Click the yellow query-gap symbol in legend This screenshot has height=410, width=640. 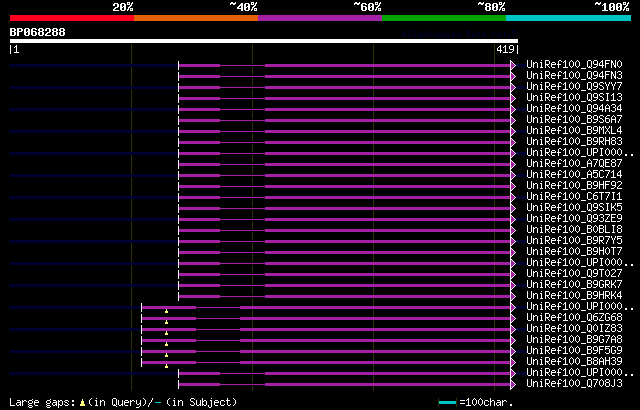(82, 403)
